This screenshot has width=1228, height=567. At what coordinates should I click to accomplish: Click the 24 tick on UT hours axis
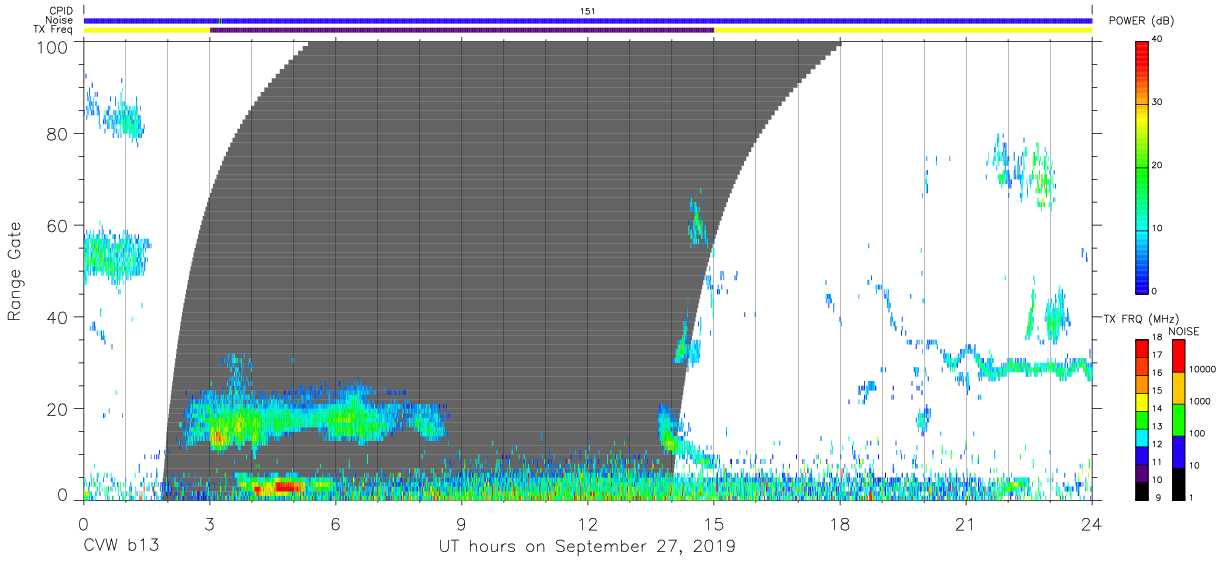pyautogui.click(x=1092, y=523)
